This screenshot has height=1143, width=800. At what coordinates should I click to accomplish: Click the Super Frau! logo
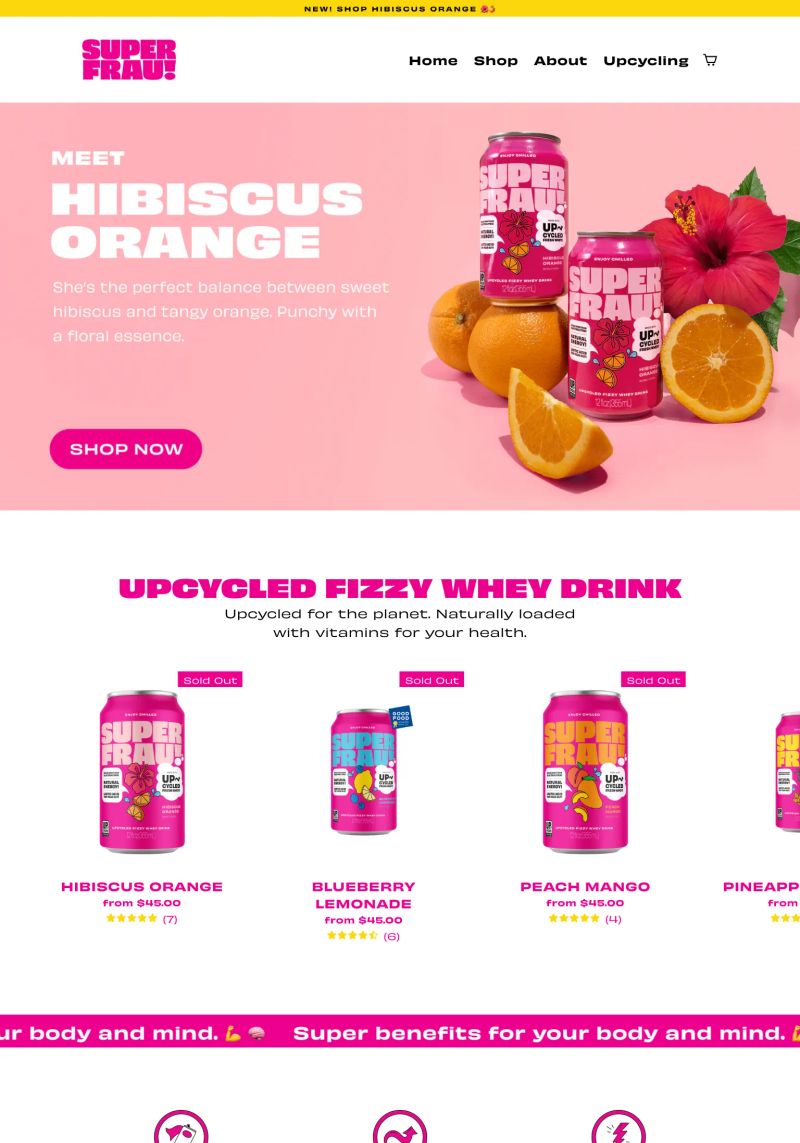click(129, 59)
